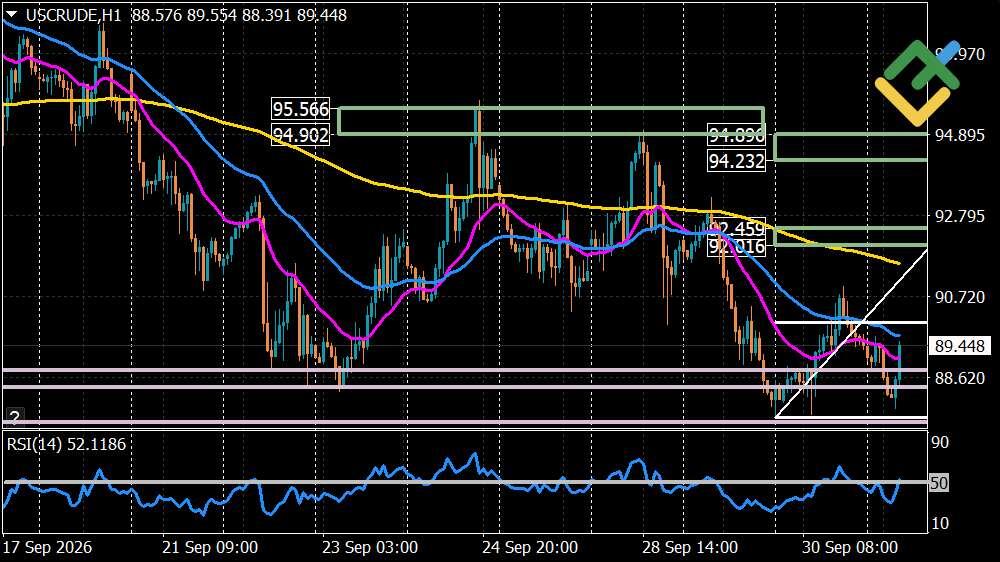Screen dimensions: 1000x562
Task: Click the 94.902 zone price label
Action: point(300,135)
